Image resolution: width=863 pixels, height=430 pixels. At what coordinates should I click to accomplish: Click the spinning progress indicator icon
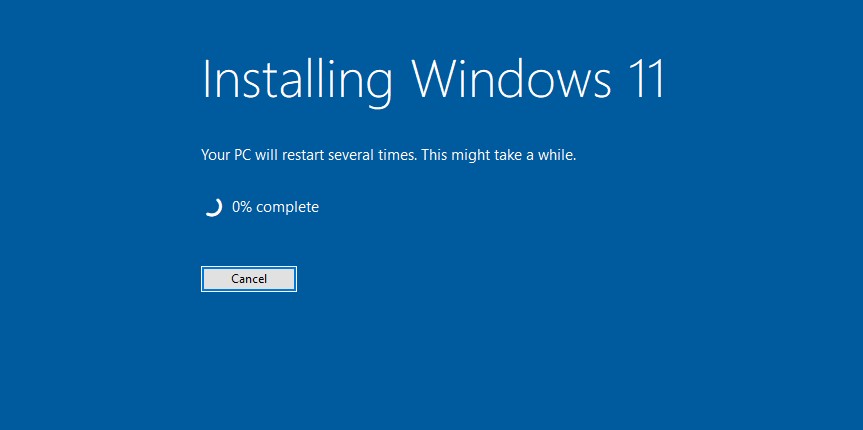pos(212,208)
